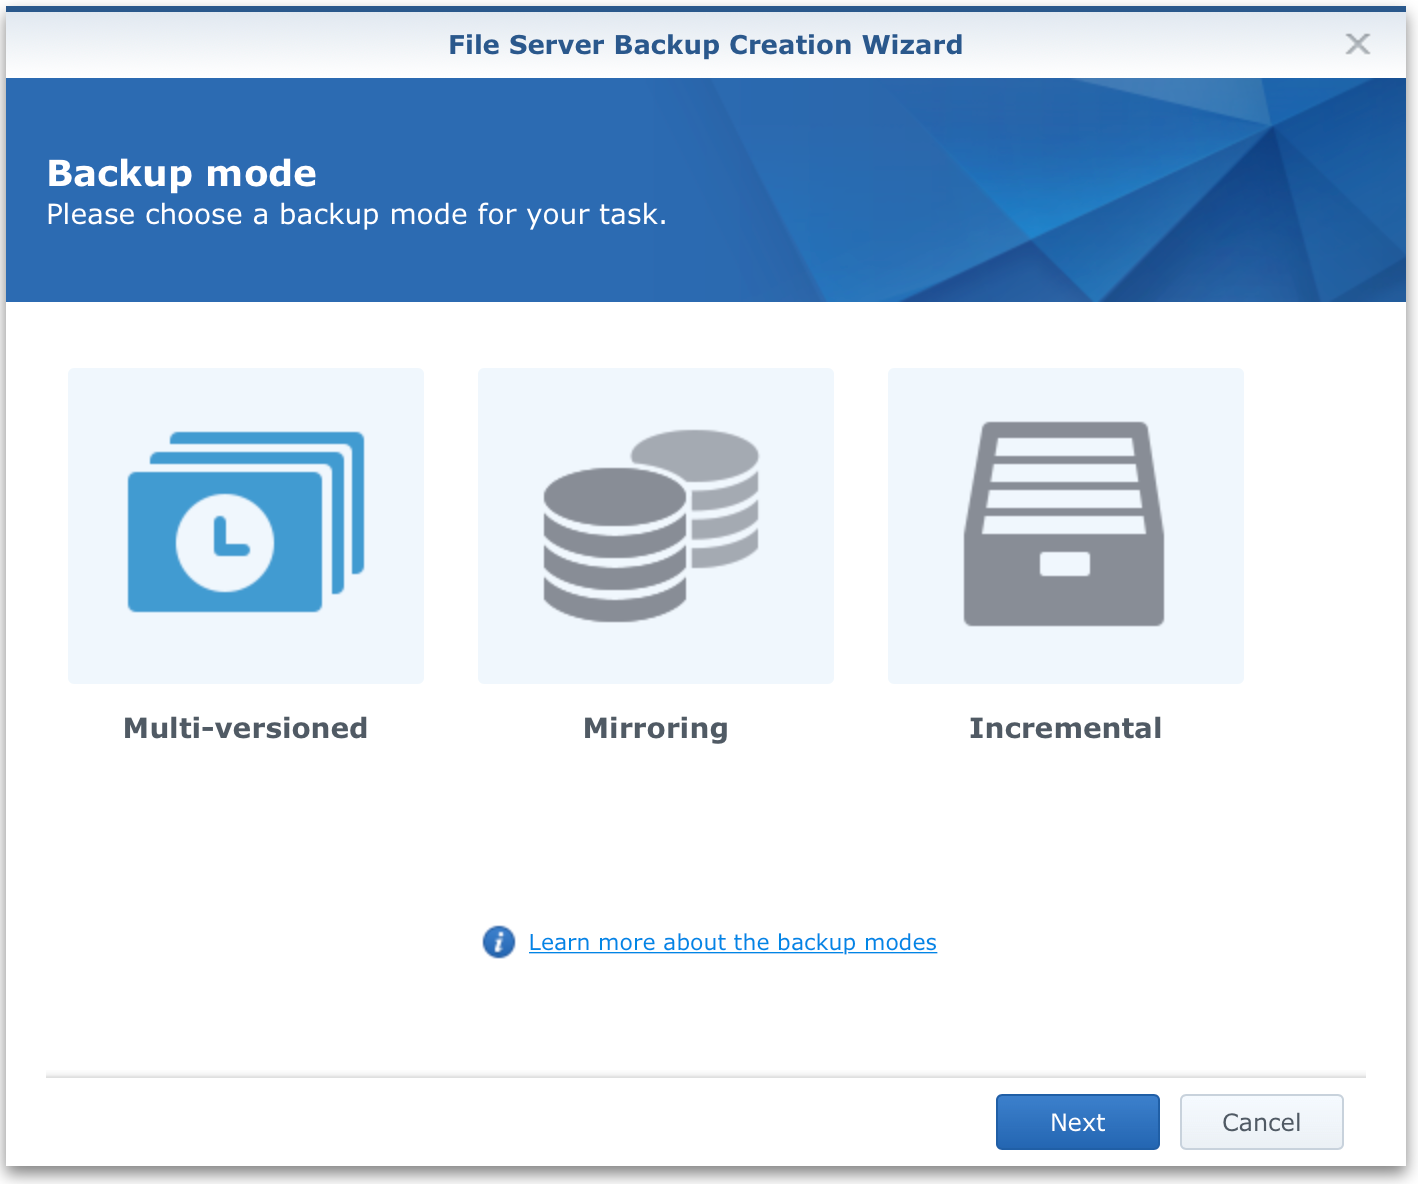Click the Mirroring label
Image resolution: width=1418 pixels, height=1184 pixels.
tap(656, 728)
